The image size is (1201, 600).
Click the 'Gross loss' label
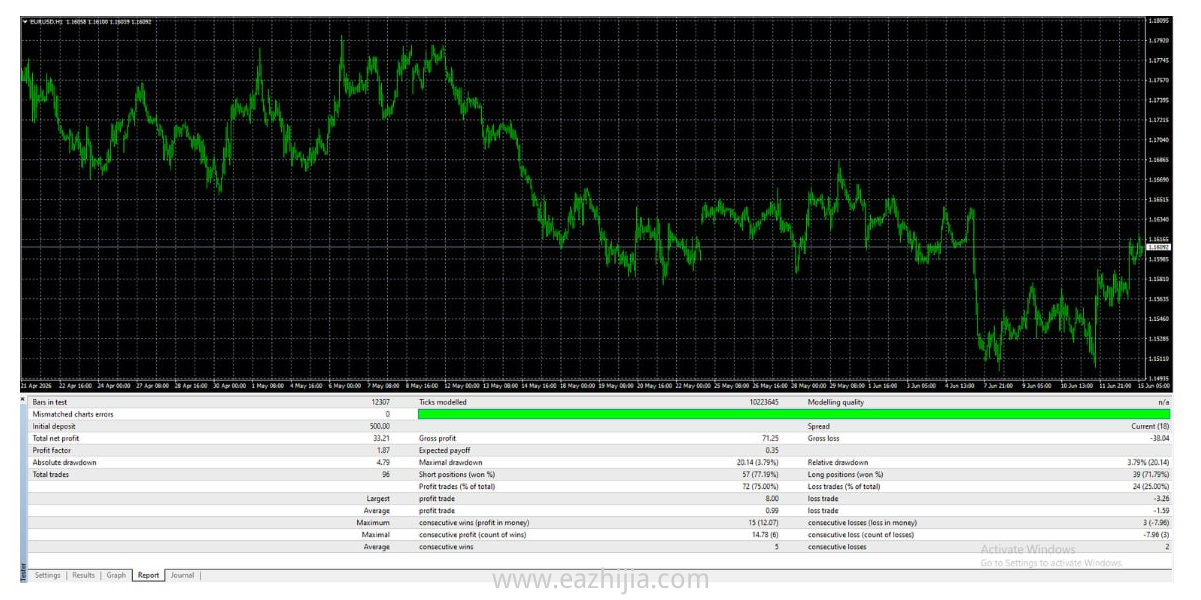[825, 438]
